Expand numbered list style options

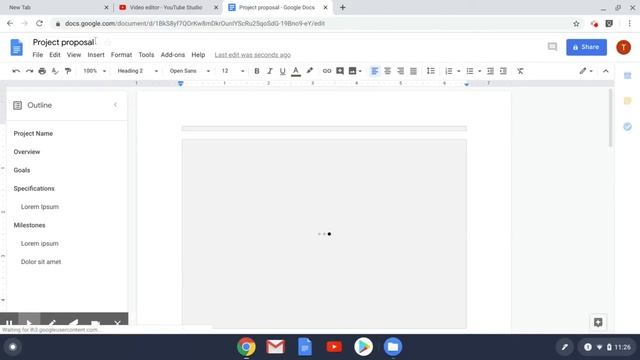[459, 71]
